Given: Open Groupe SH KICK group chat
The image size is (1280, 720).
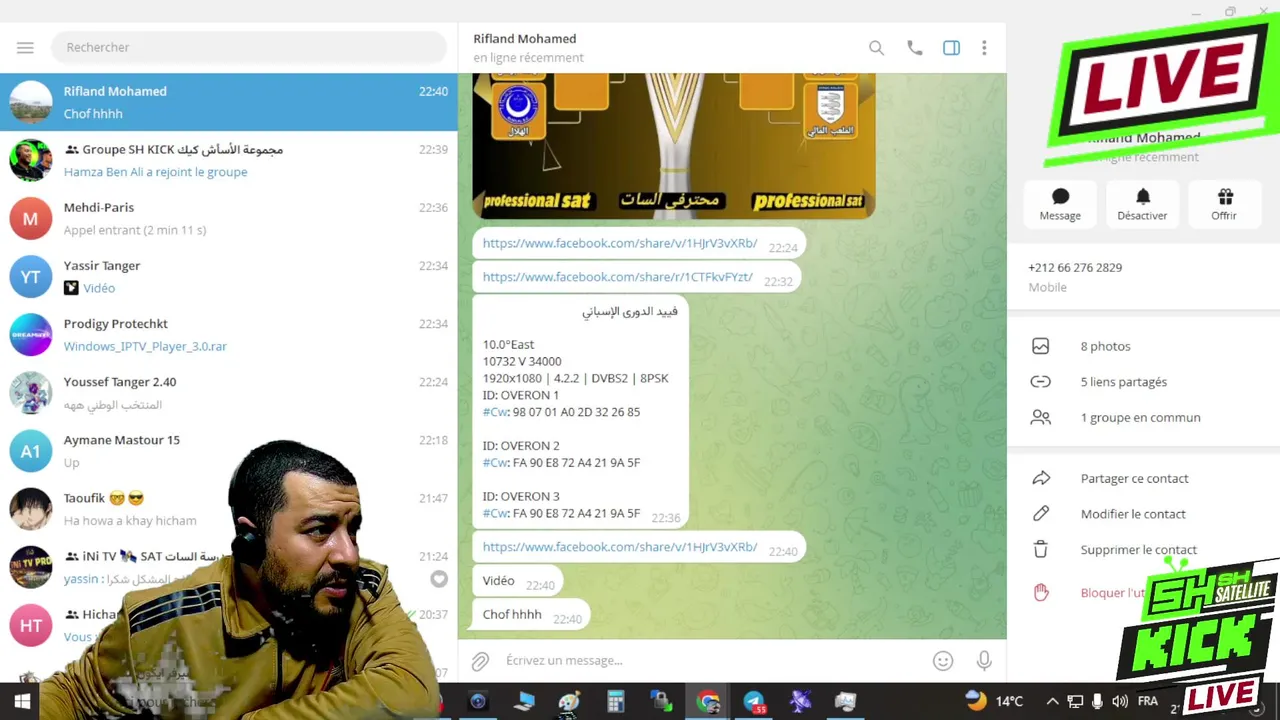Looking at the screenshot, I should click(x=229, y=160).
